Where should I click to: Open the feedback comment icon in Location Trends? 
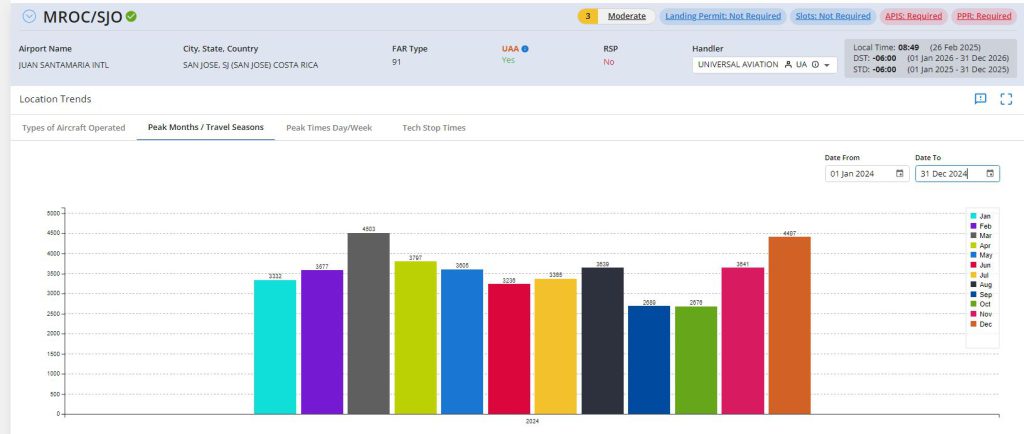pos(980,99)
